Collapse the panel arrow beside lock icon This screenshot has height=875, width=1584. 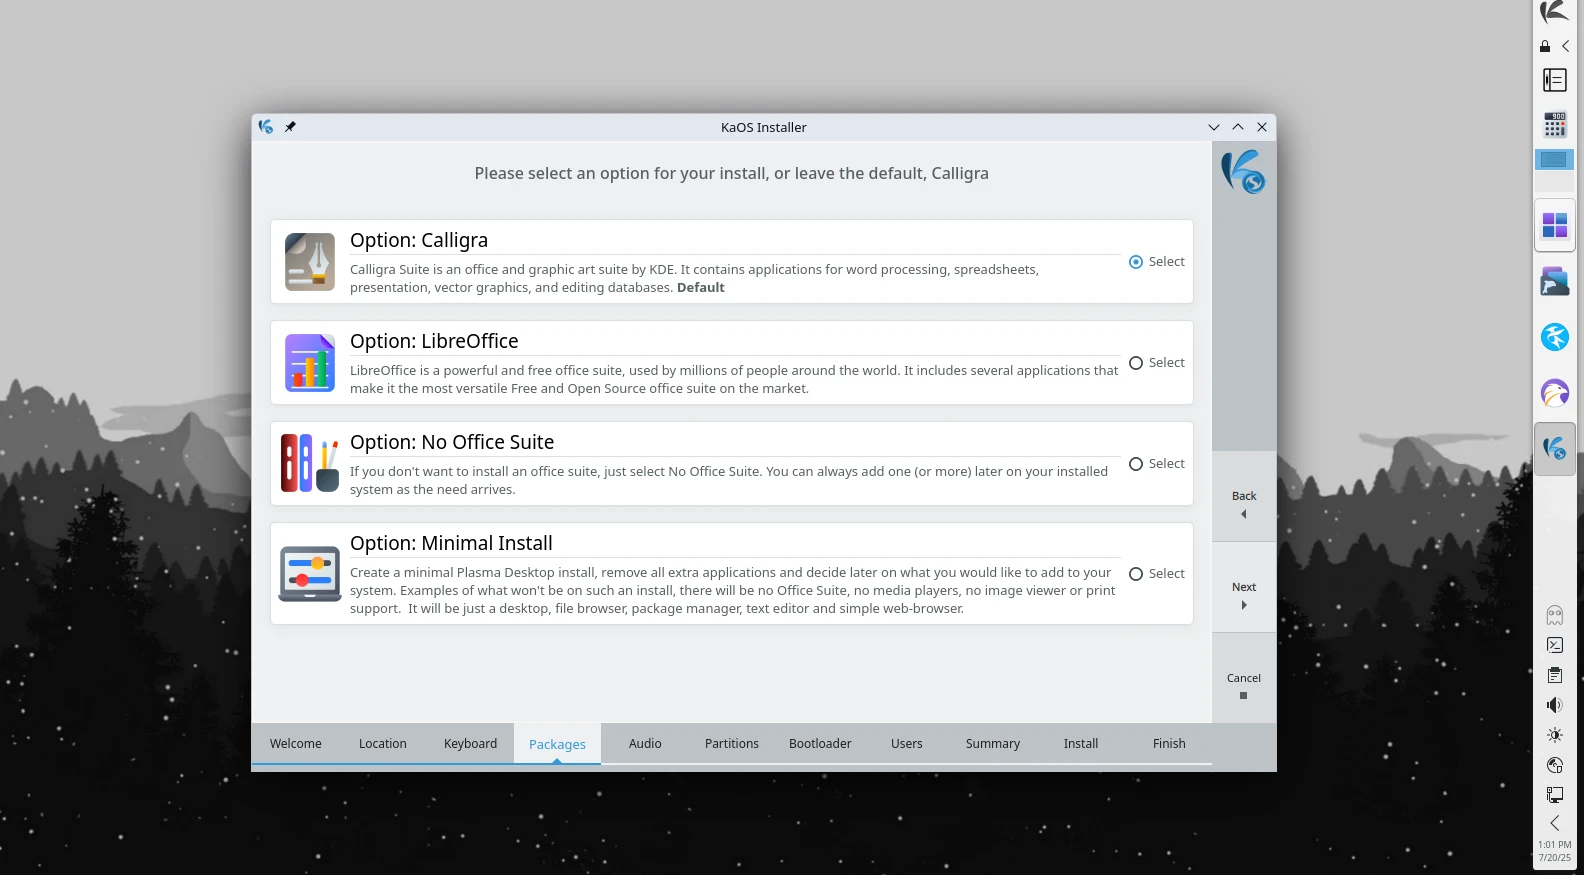pyautogui.click(x=1566, y=46)
